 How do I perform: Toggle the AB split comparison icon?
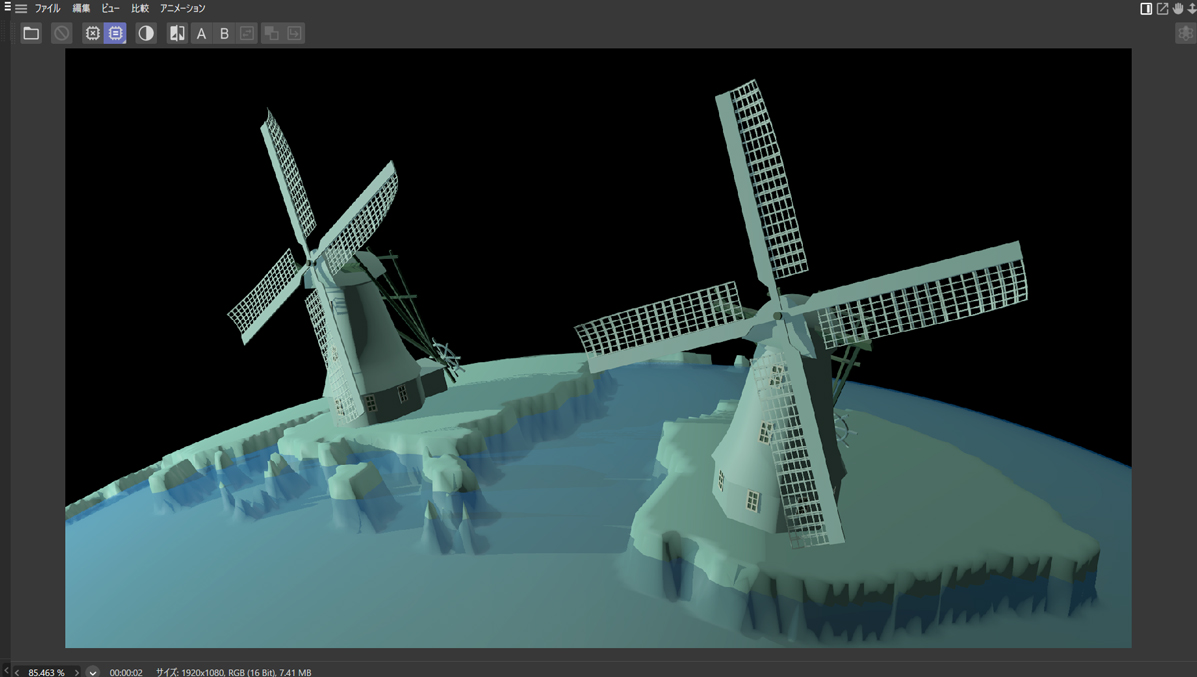177,34
